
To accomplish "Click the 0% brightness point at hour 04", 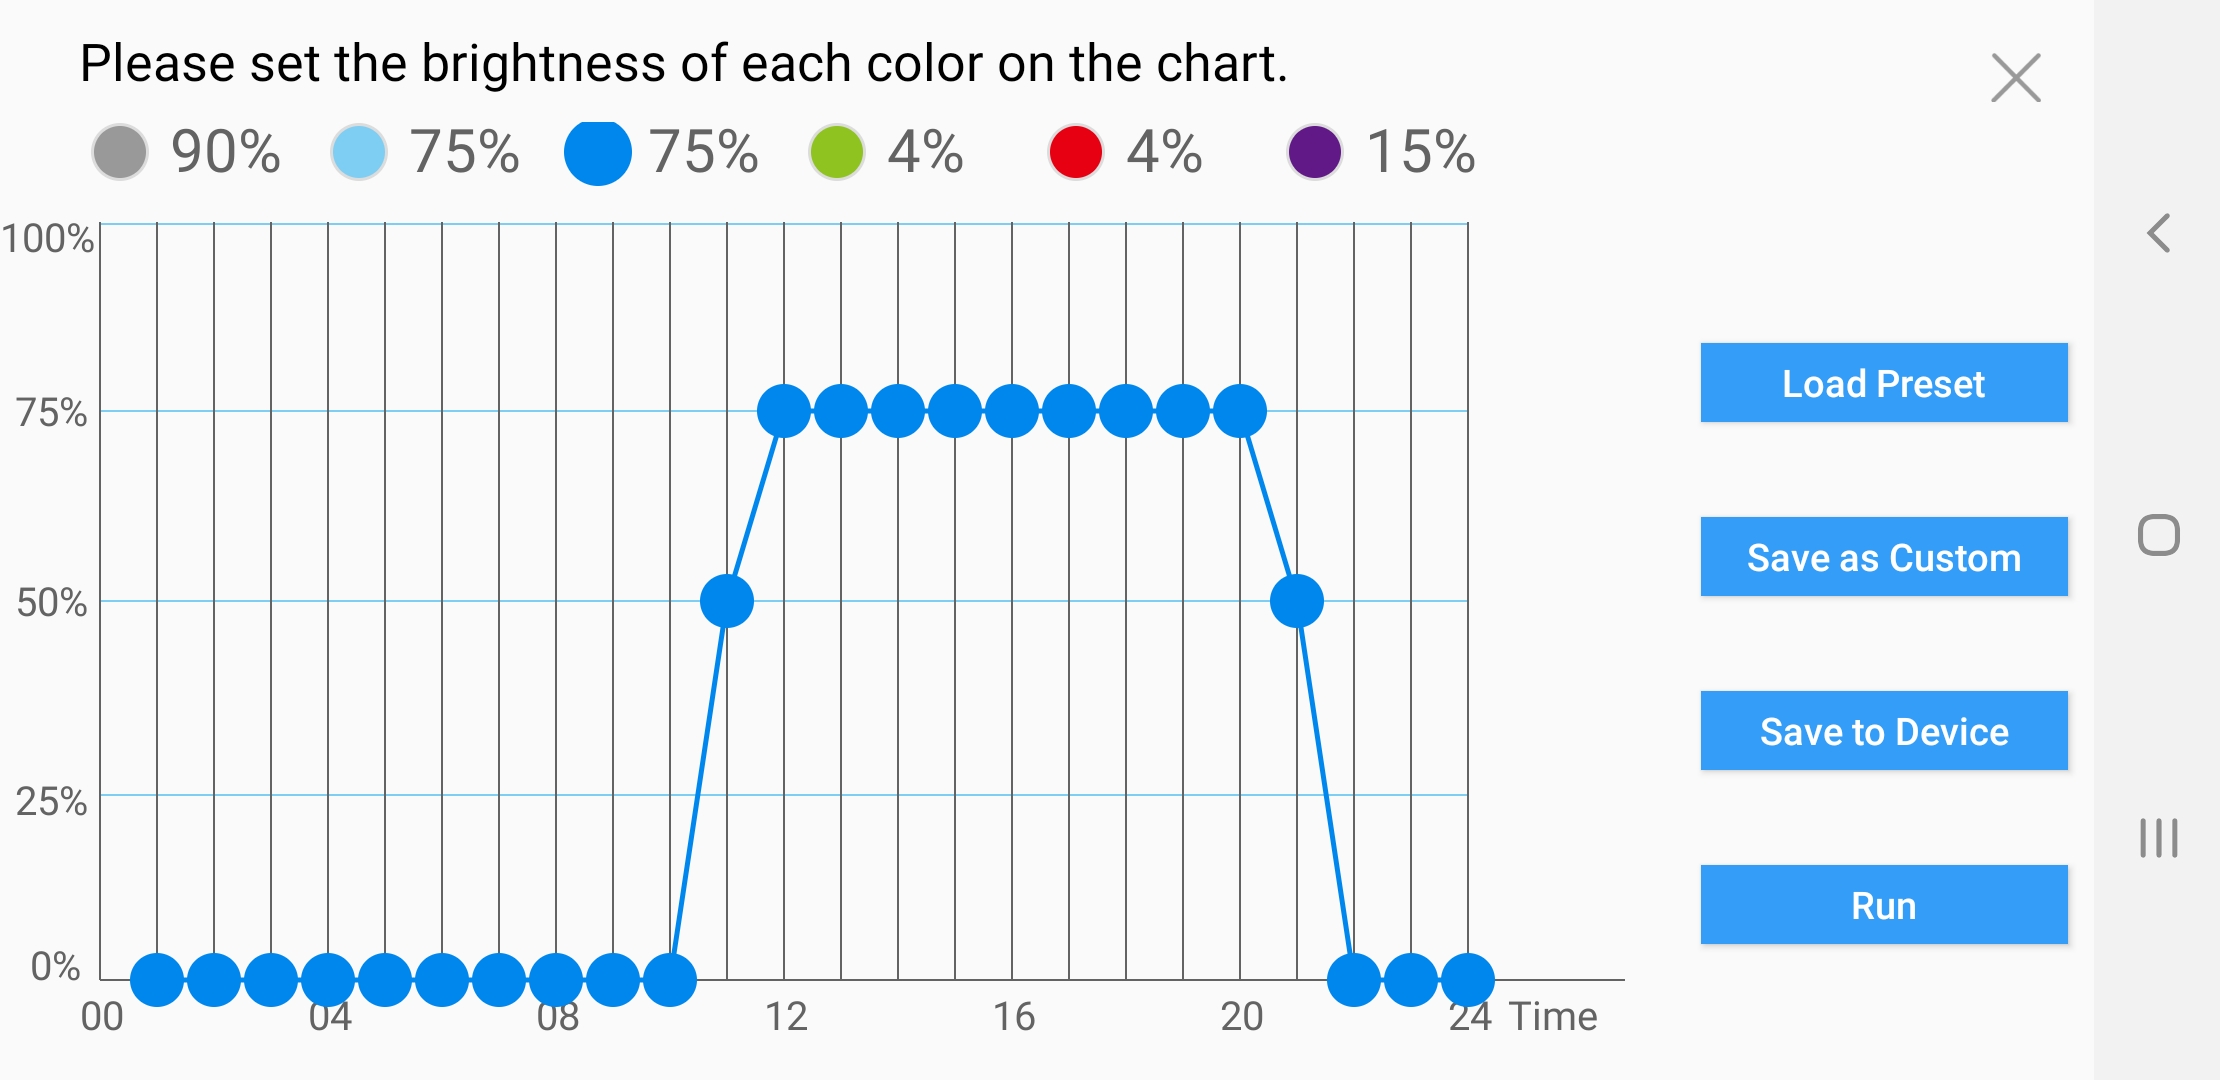I will 328,979.
